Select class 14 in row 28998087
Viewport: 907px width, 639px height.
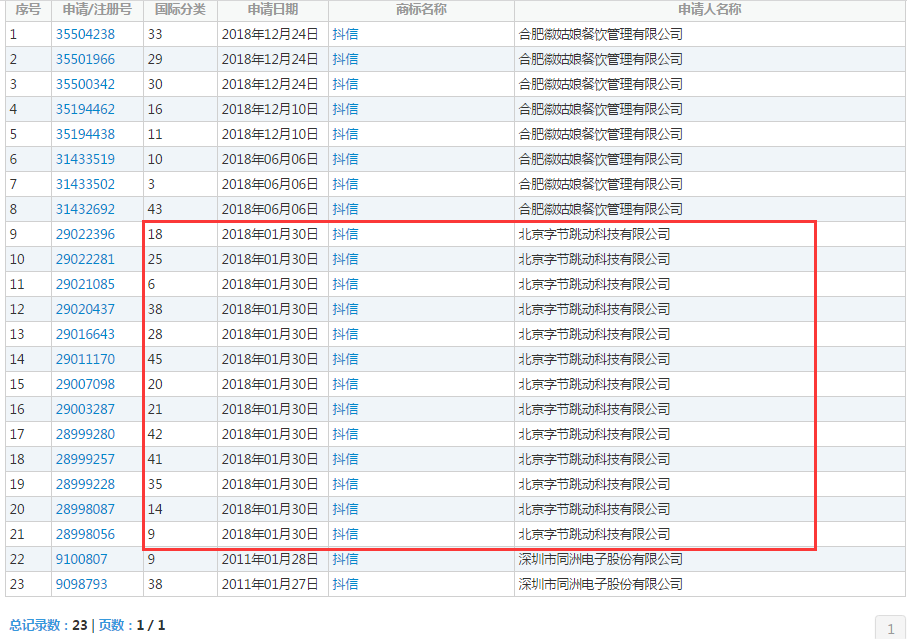click(x=155, y=509)
